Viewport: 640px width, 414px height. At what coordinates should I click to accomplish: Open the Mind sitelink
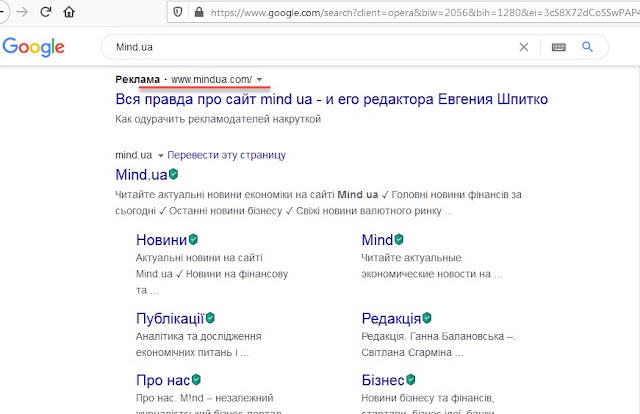click(x=377, y=240)
